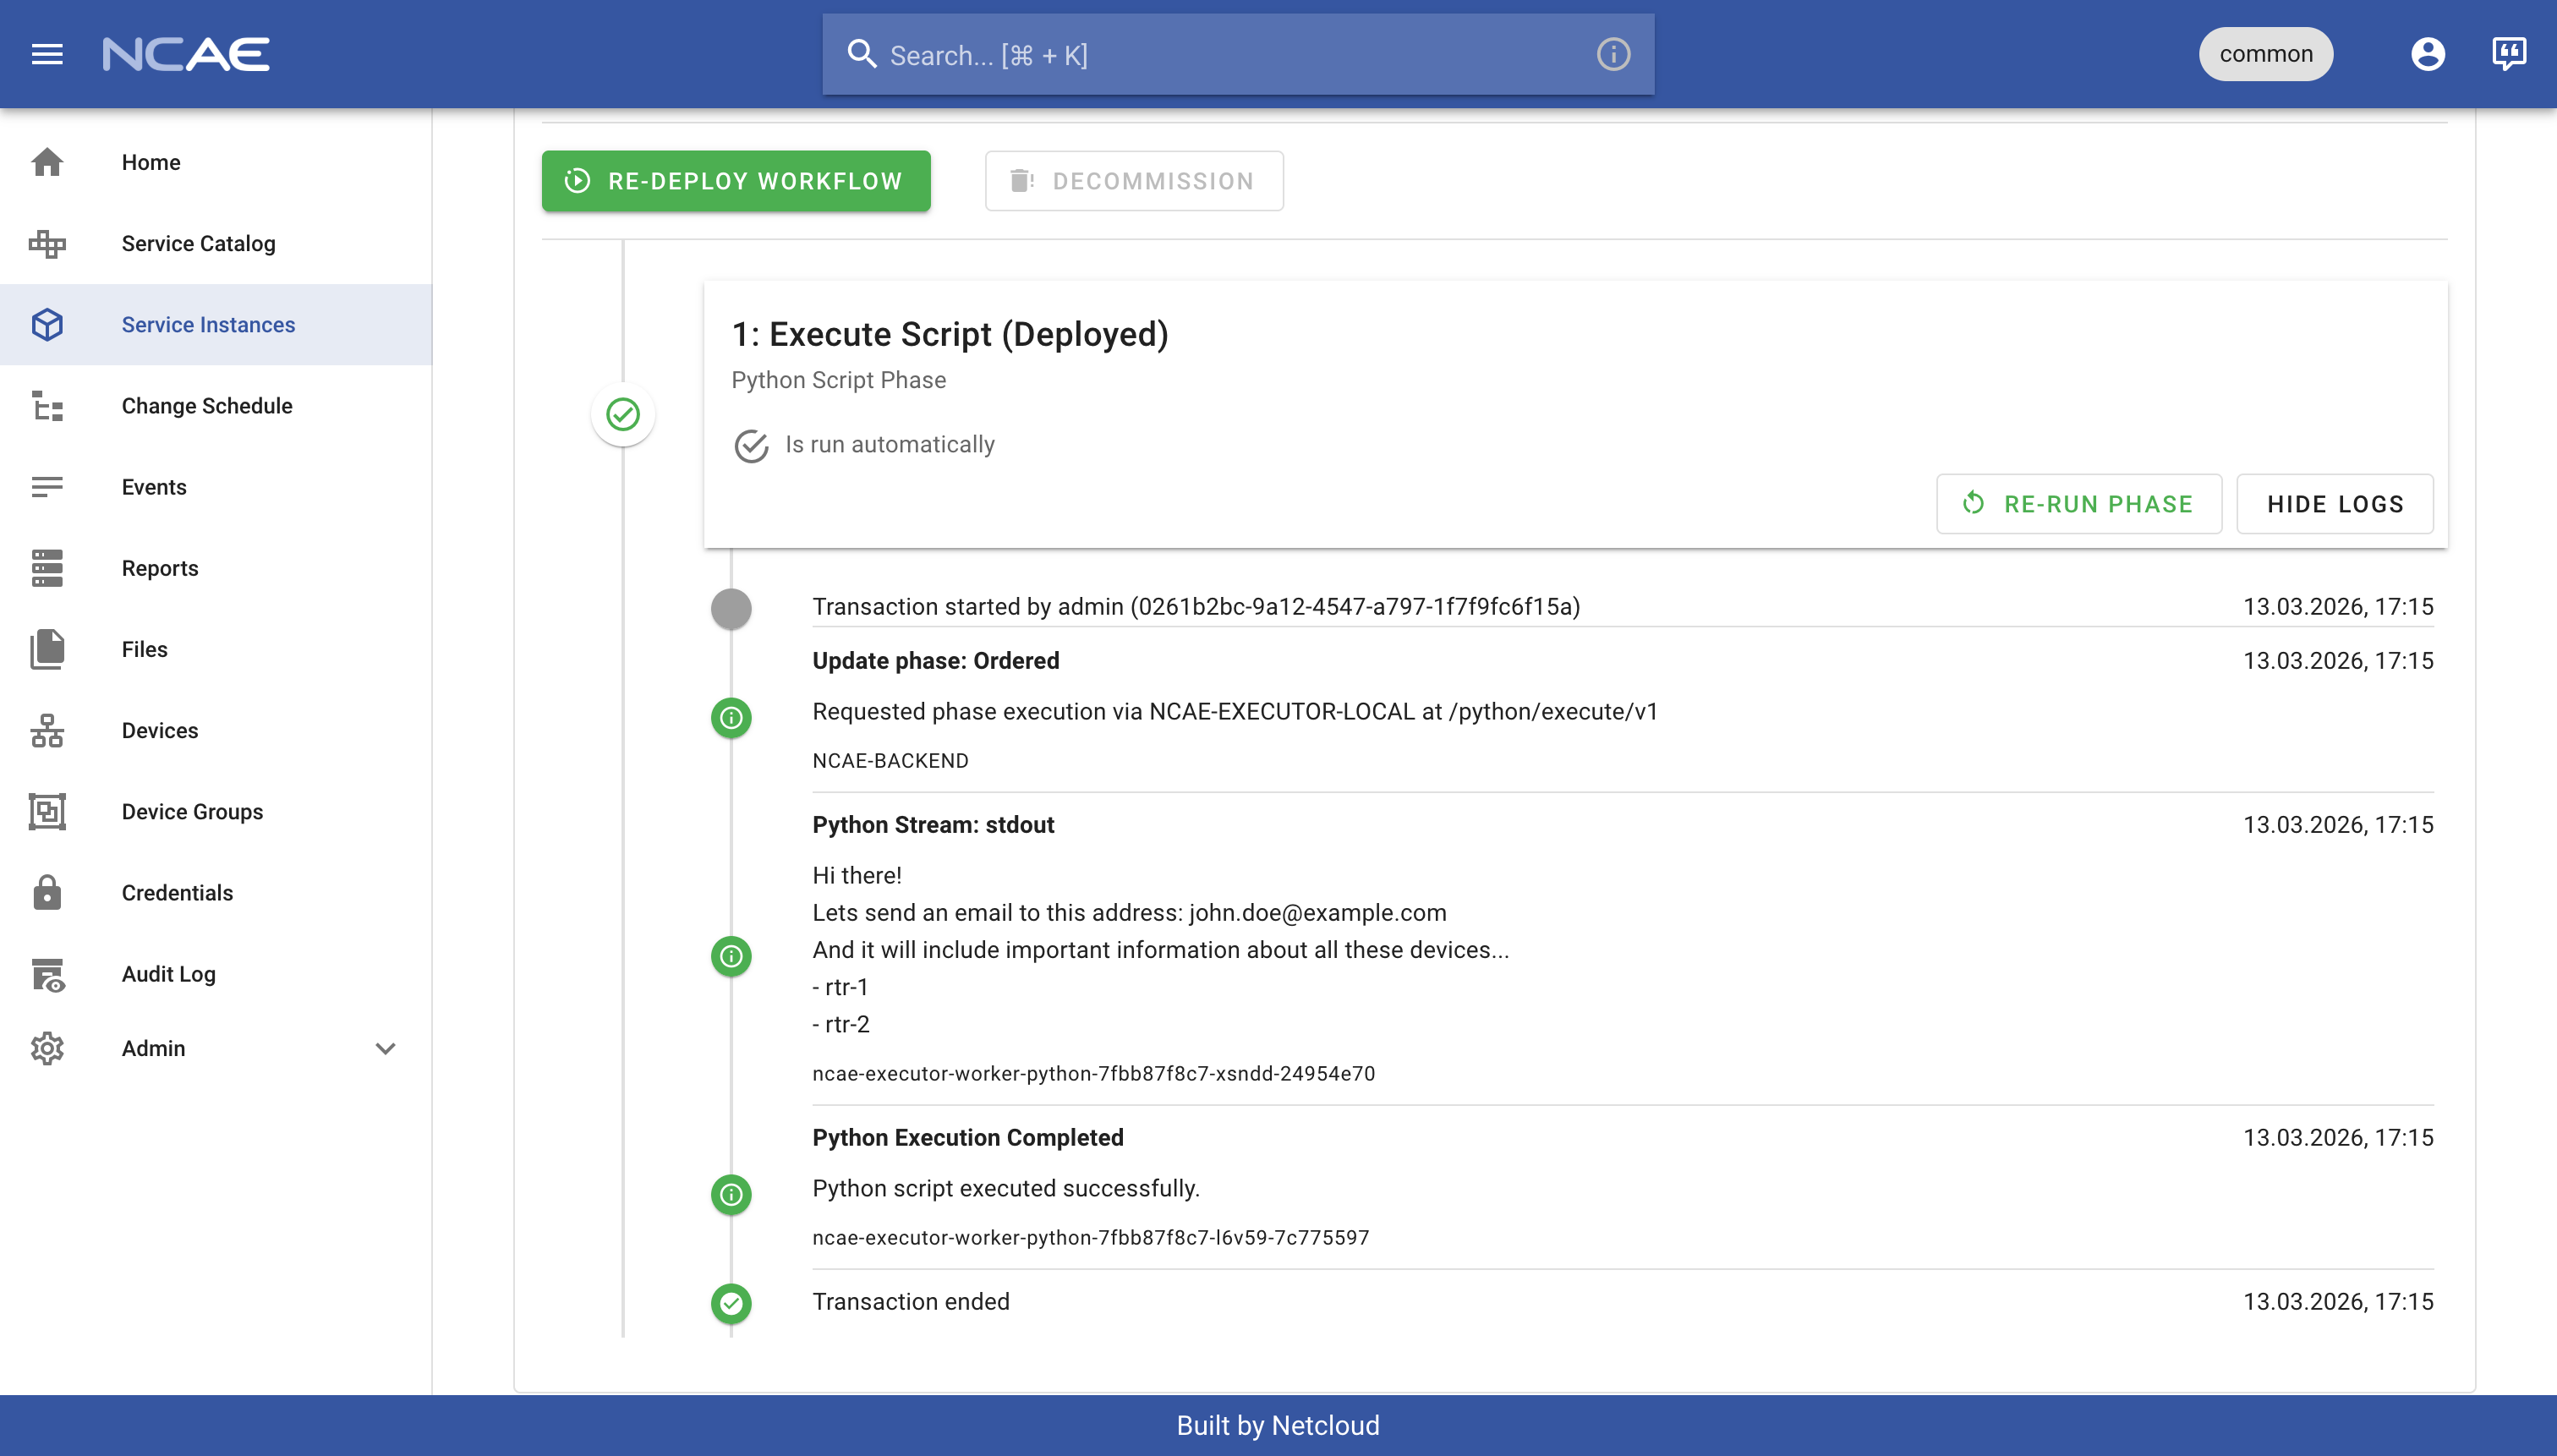Screen dimensions: 2557x1456
Task: Click 'Transaction started by admin' log entry
Action: tap(1196, 607)
